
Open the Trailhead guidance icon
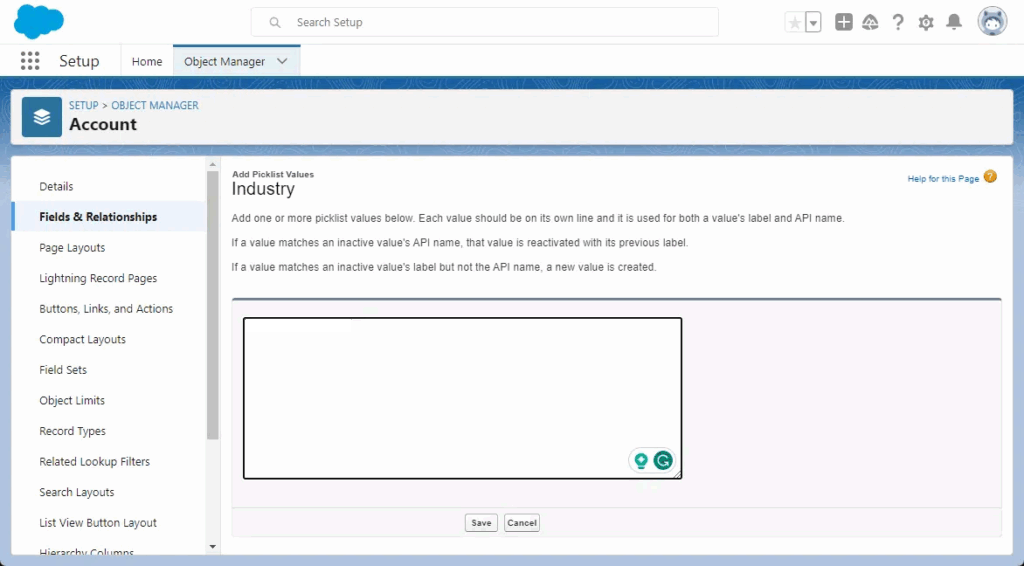pos(870,22)
